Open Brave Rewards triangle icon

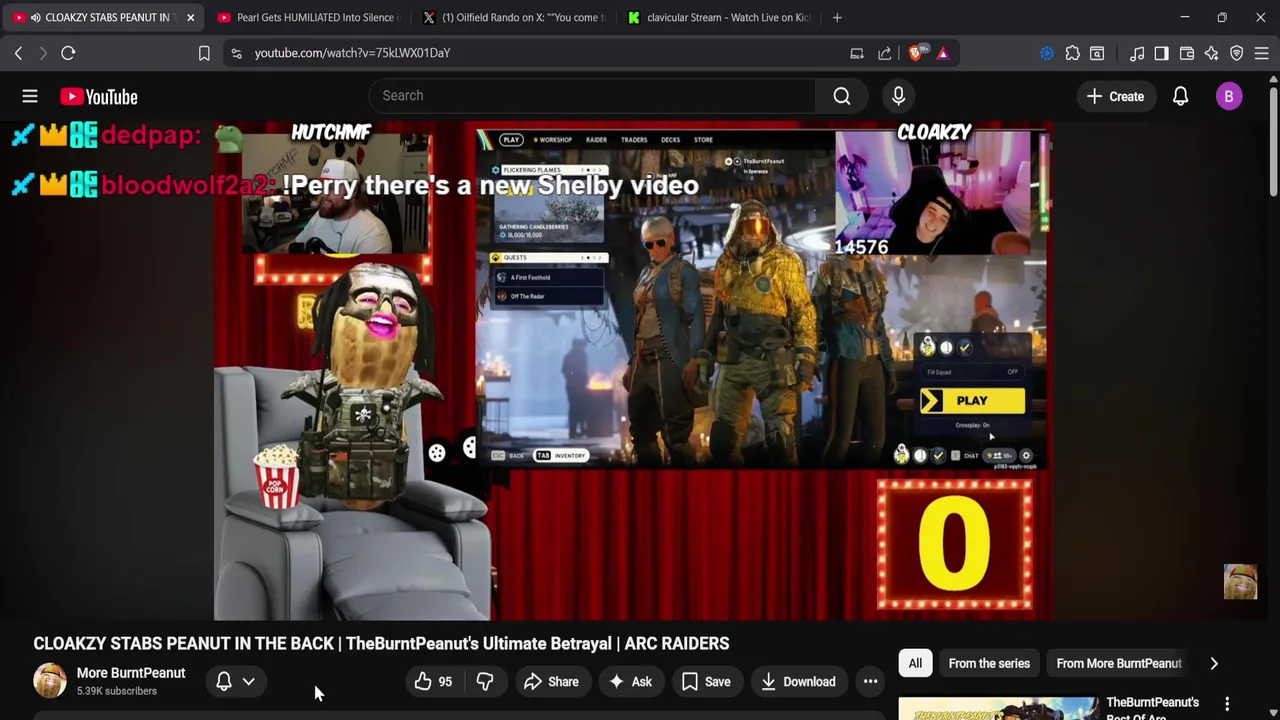(943, 53)
